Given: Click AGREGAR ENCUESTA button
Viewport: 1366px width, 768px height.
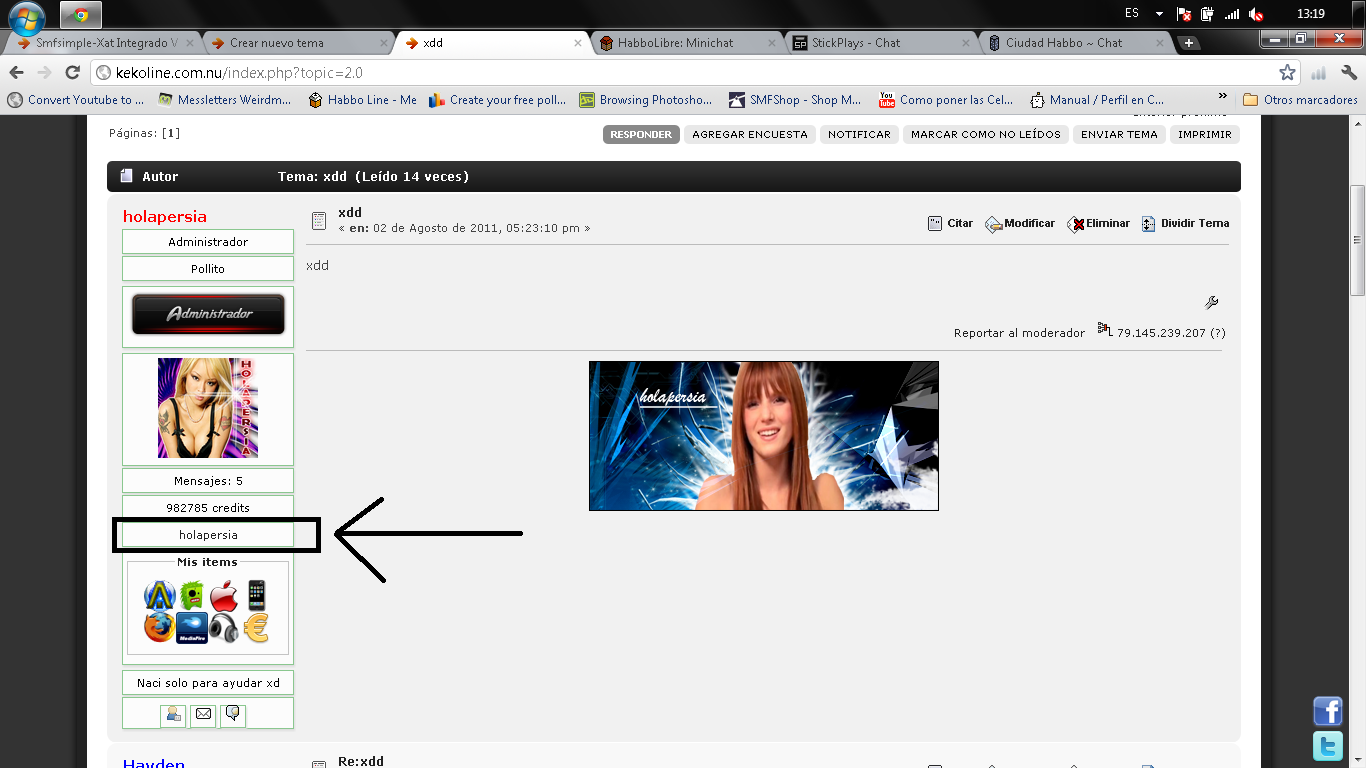Looking at the screenshot, I should click(750, 134).
